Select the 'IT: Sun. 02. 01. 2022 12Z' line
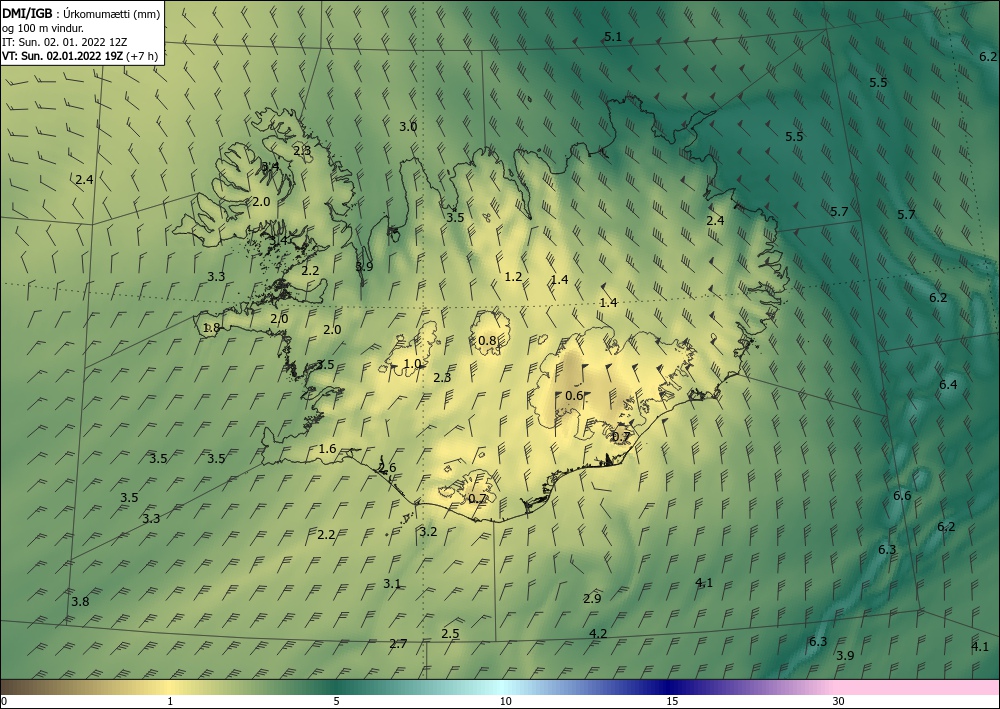 [64, 42]
